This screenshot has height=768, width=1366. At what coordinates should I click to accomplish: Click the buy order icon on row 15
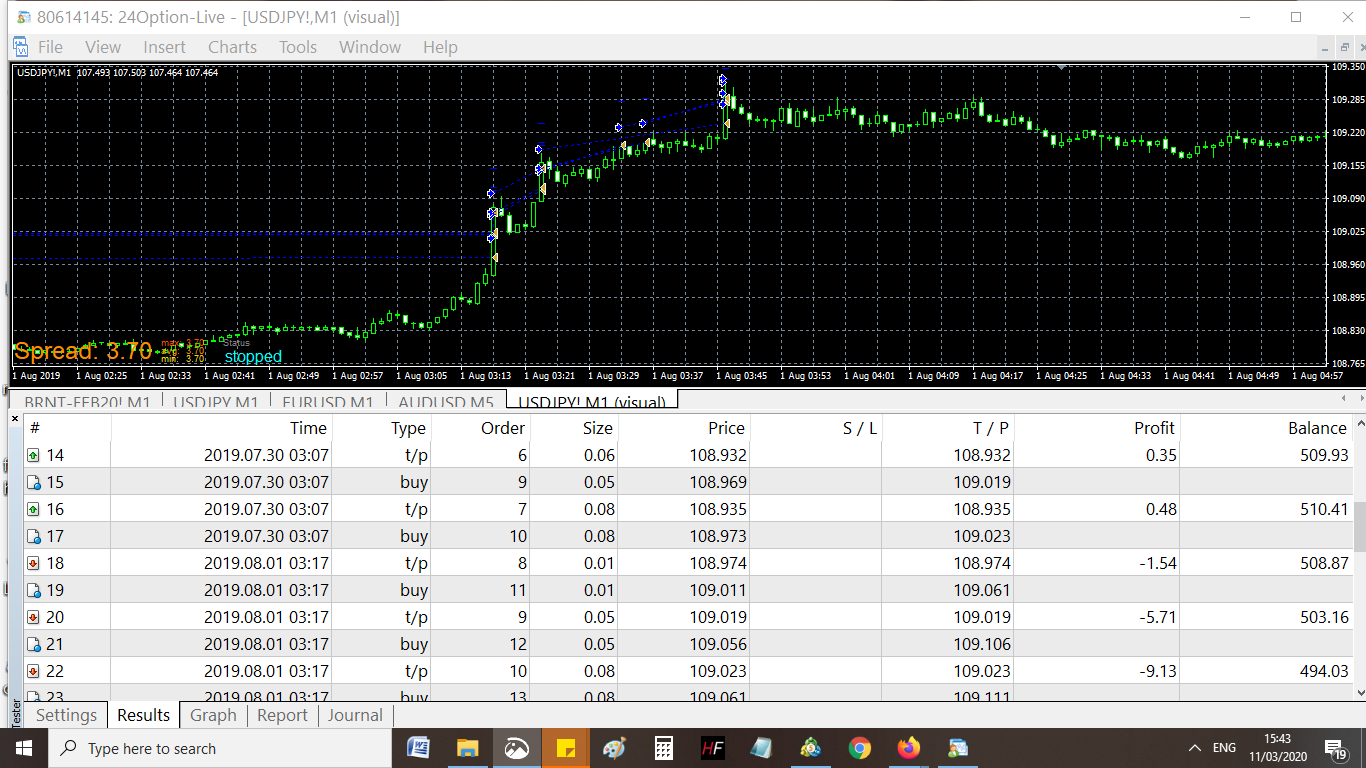pyautogui.click(x=33, y=482)
